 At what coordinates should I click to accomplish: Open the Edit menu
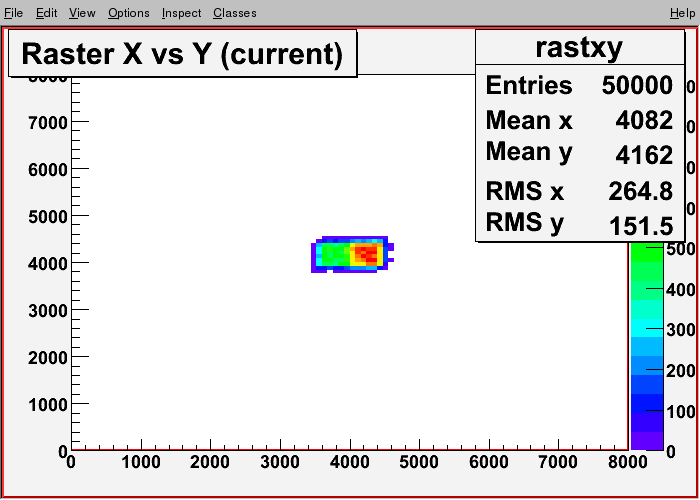coord(46,13)
